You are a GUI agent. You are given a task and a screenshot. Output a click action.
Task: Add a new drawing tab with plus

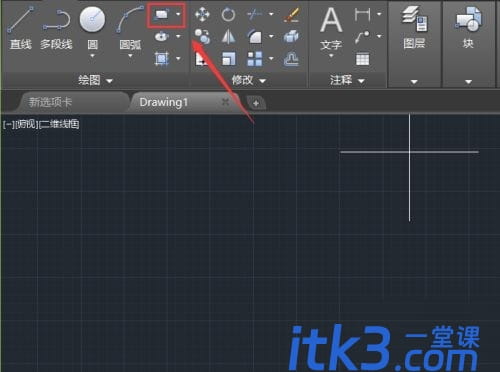(256, 103)
